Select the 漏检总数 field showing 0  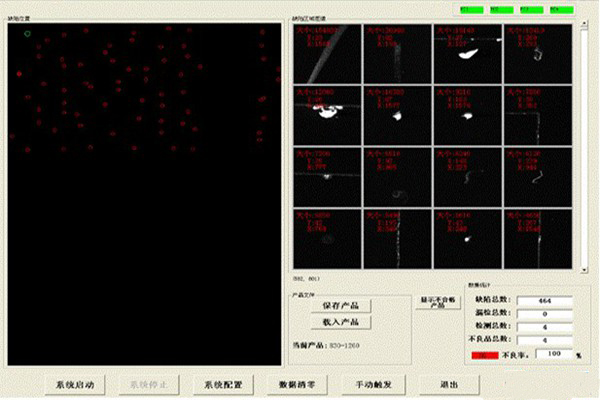pyautogui.click(x=545, y=314)
